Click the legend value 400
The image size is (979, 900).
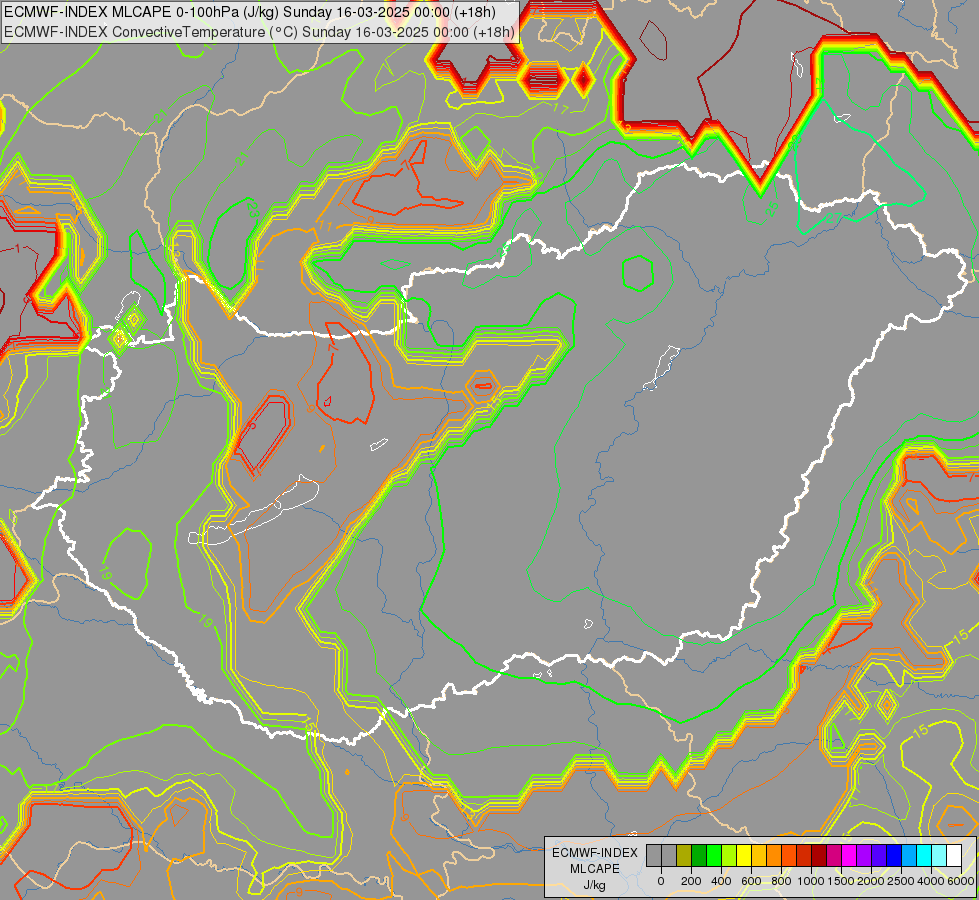[722, 881]
